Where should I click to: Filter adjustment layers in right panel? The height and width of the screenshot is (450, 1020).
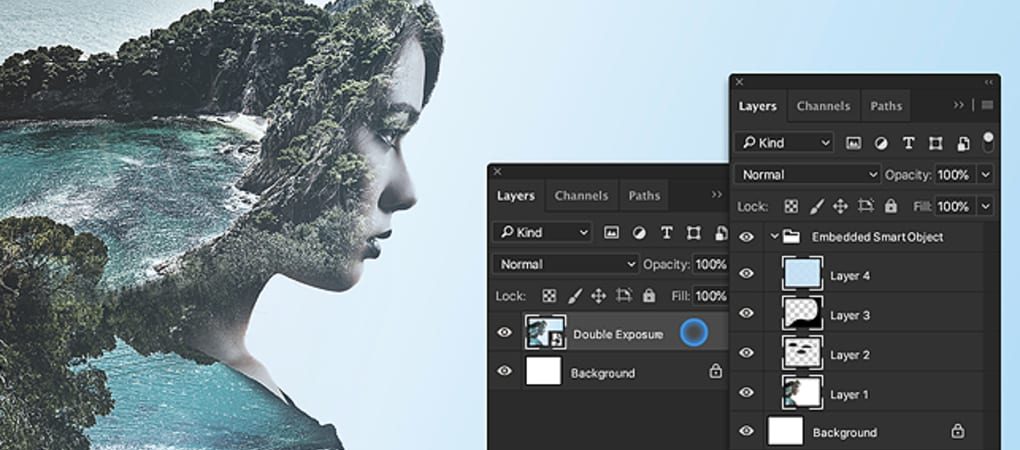[881, 143]
